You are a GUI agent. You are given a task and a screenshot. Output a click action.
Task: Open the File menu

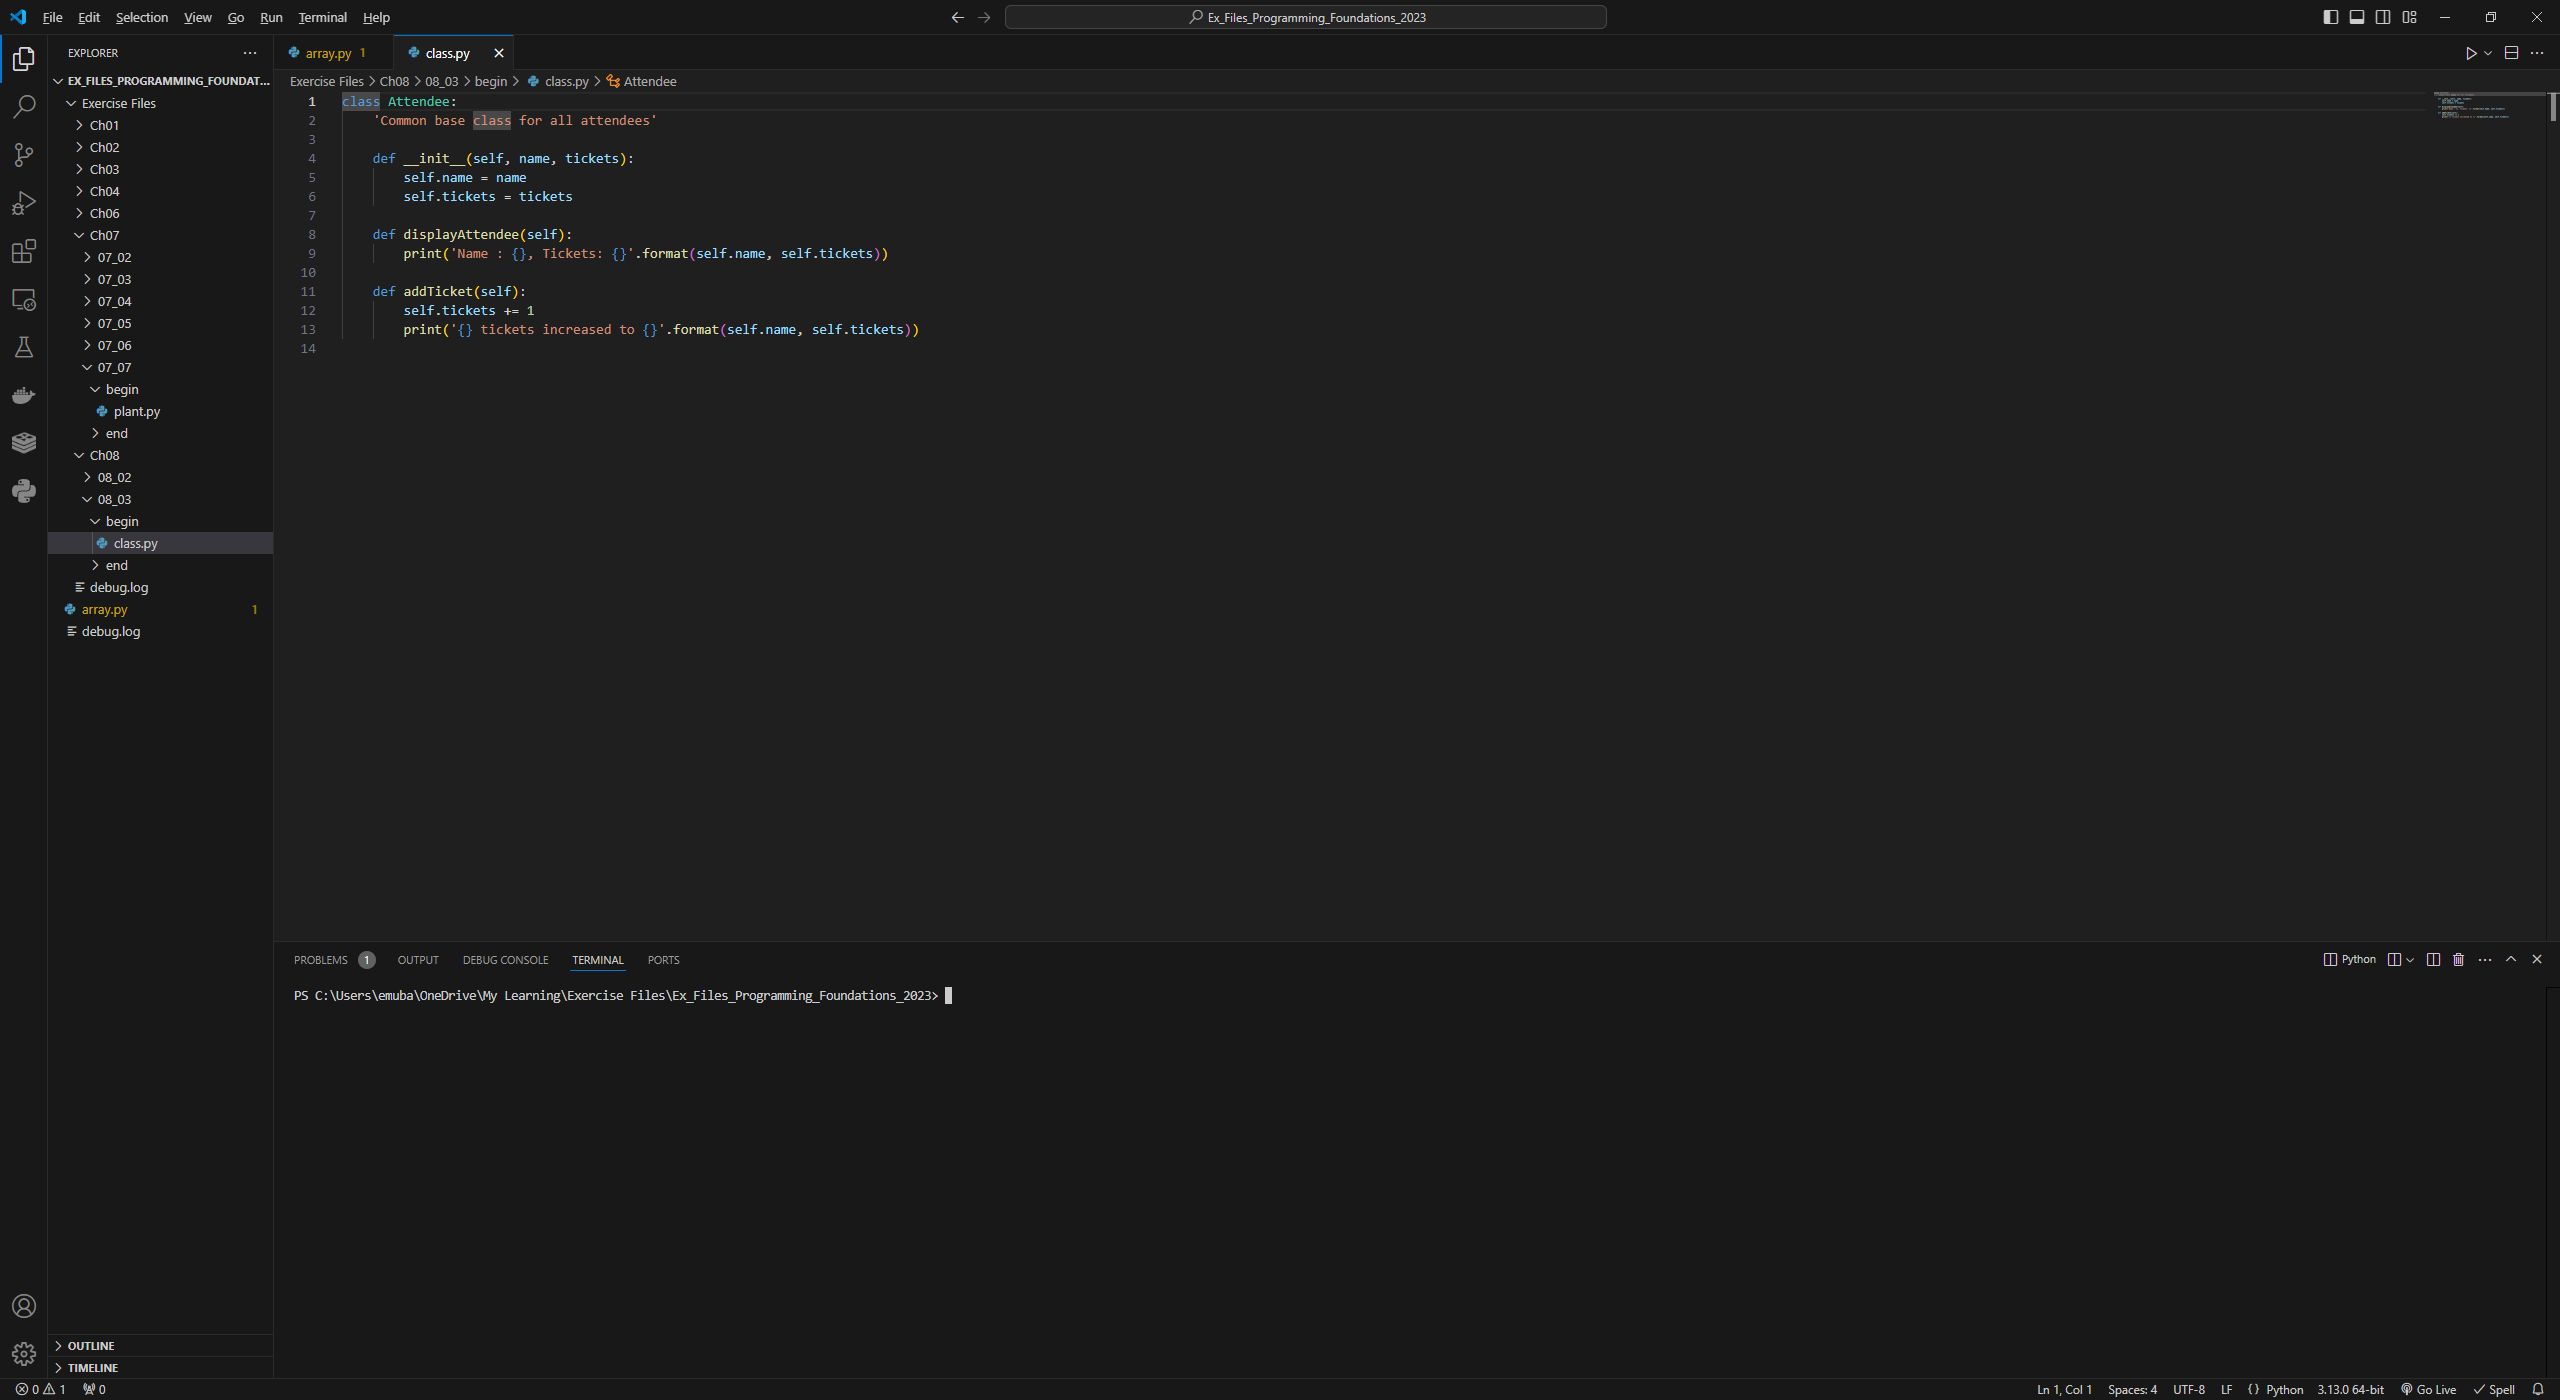tap(52, 17)
